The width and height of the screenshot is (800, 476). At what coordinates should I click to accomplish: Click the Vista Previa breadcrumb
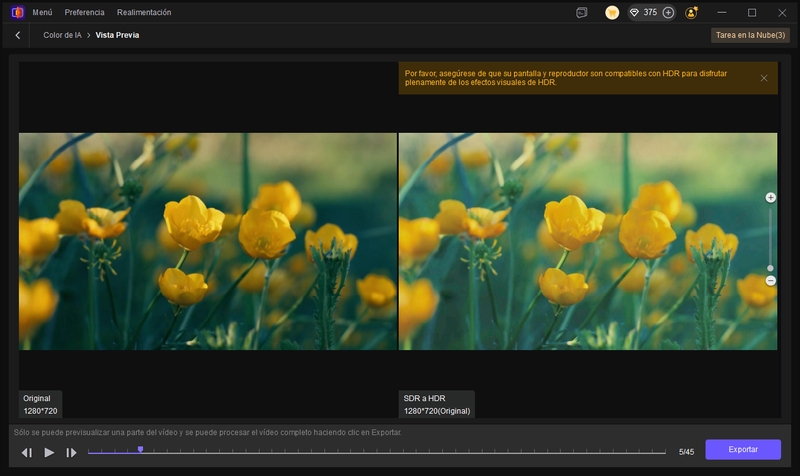point(117,35)
